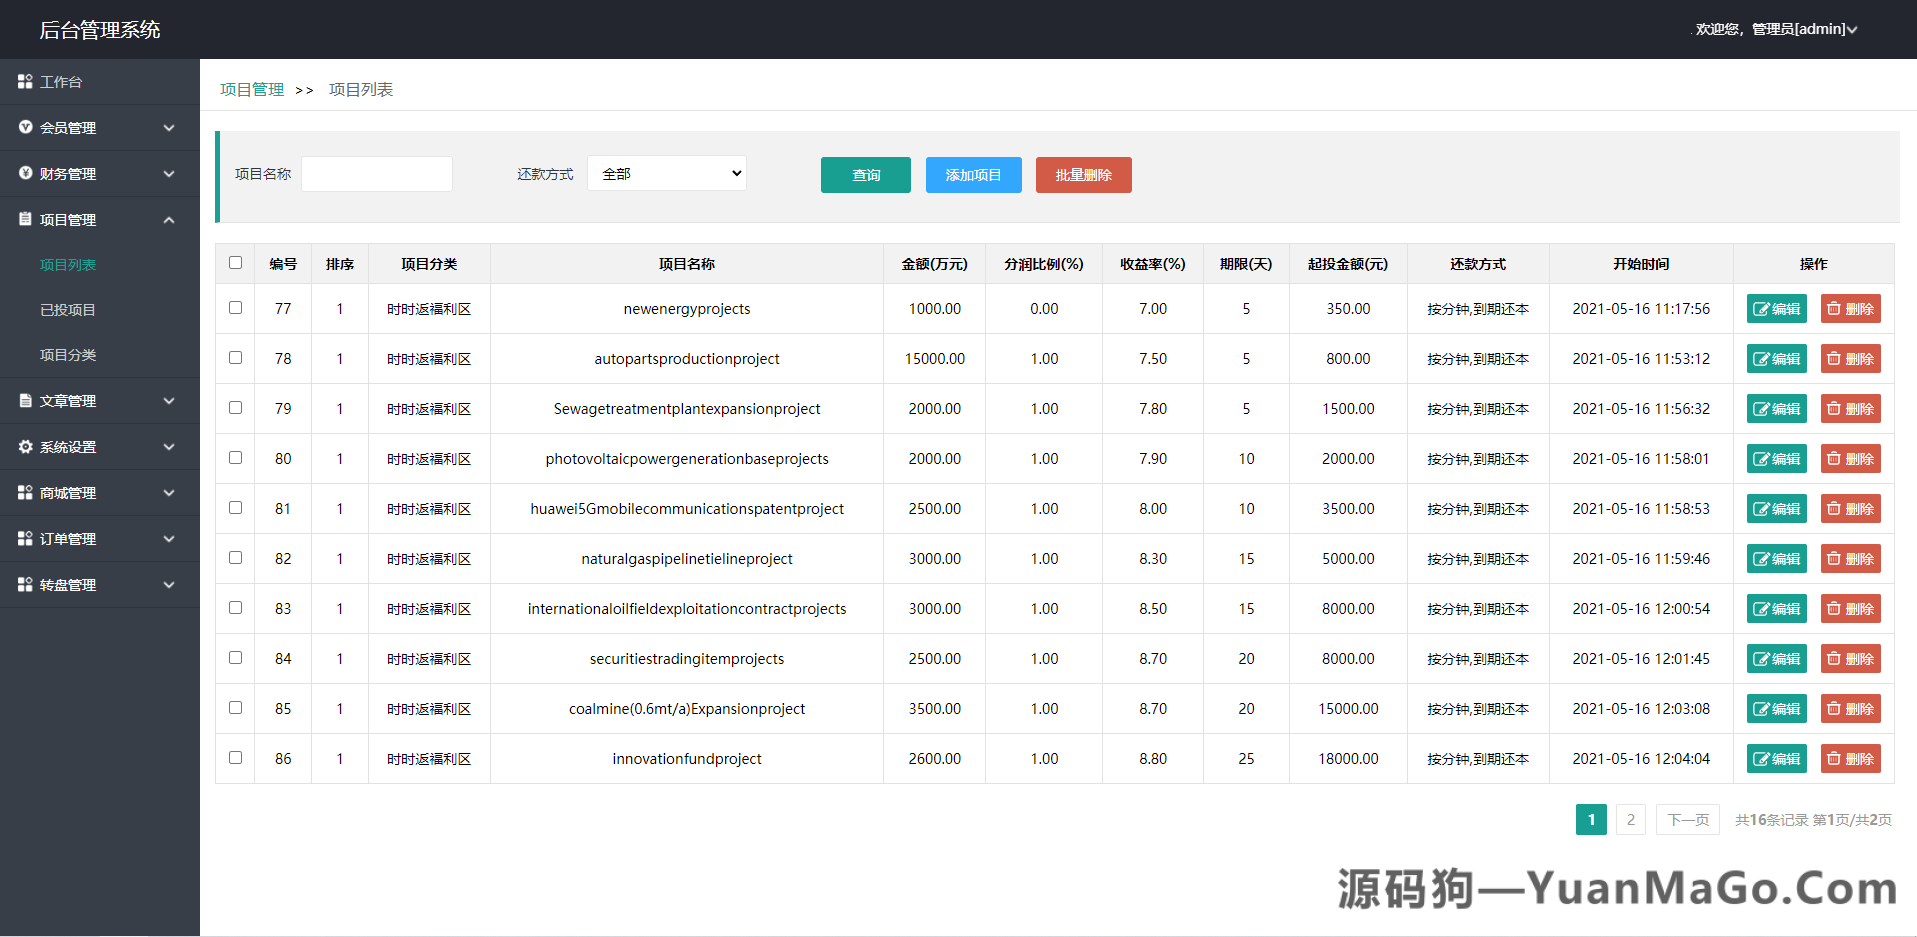Screen dimensions: 1917x937
Task: Click the green 查询 search button
Action: tap(865, 174)
